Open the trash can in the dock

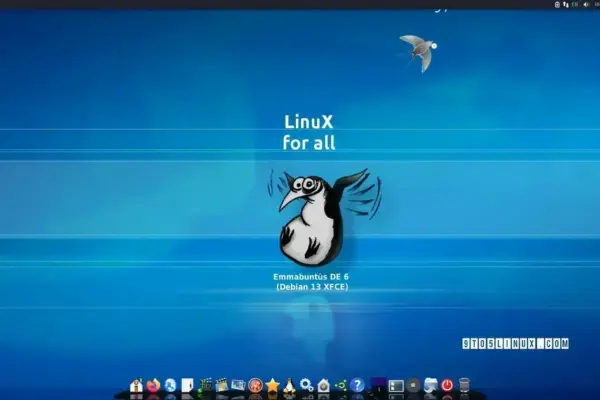click(464, 385)
